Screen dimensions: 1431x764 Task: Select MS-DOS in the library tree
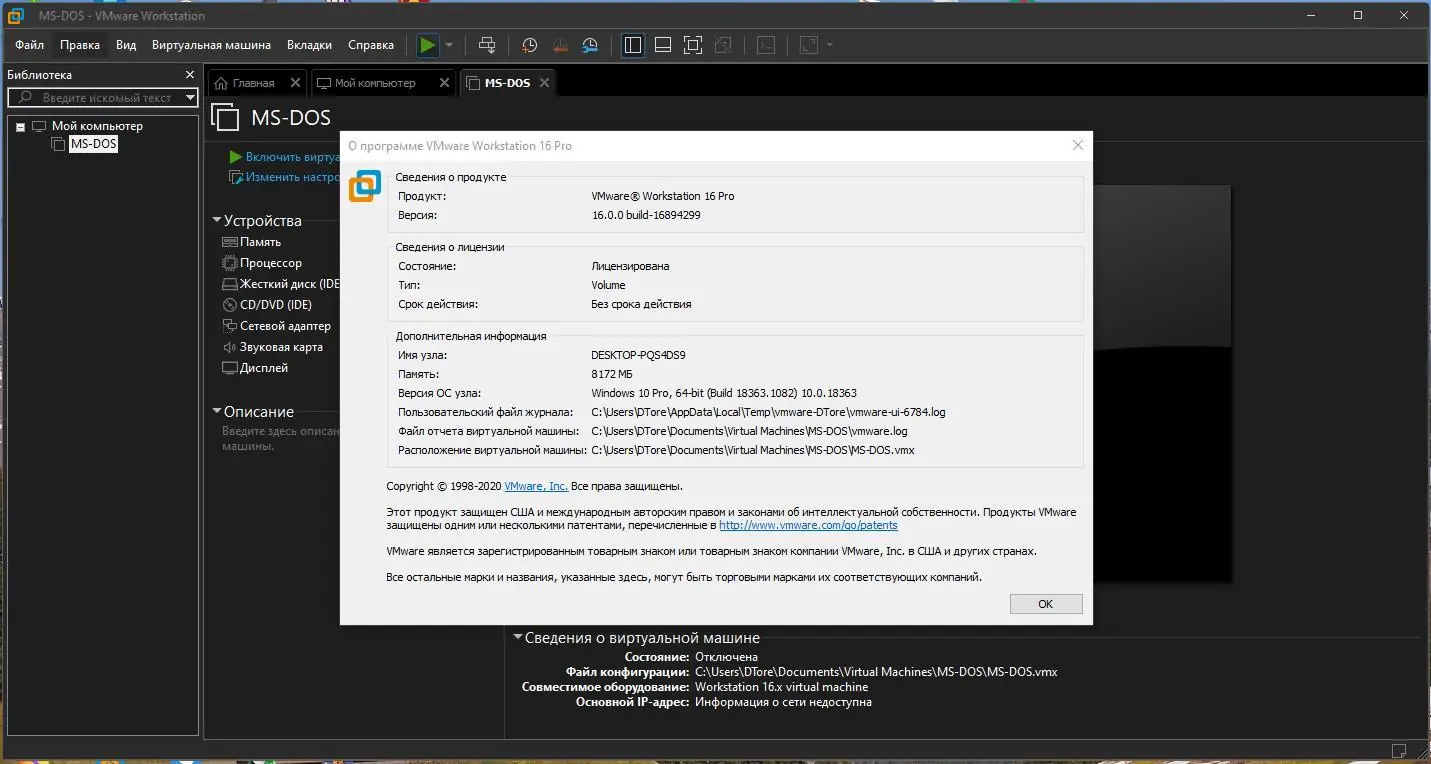tap(93, 144)
